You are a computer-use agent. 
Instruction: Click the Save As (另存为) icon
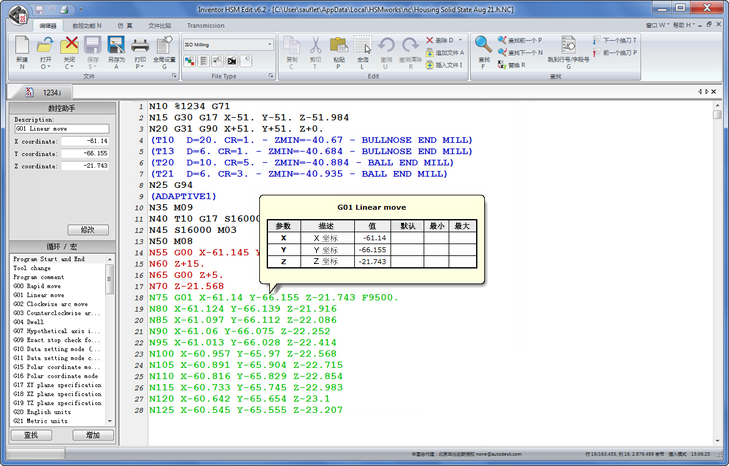(116, 46)
